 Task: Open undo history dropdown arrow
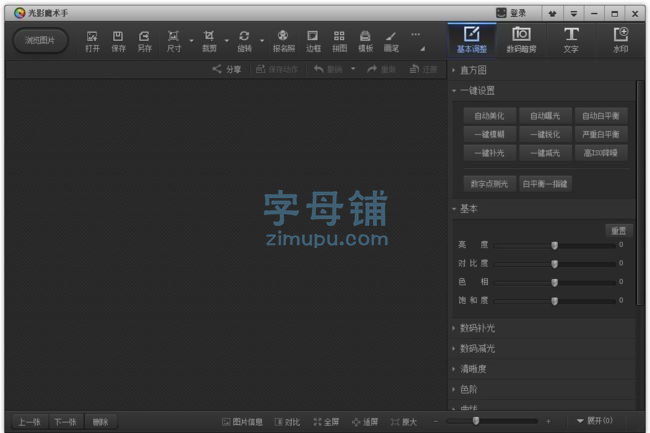click(353, 69)
